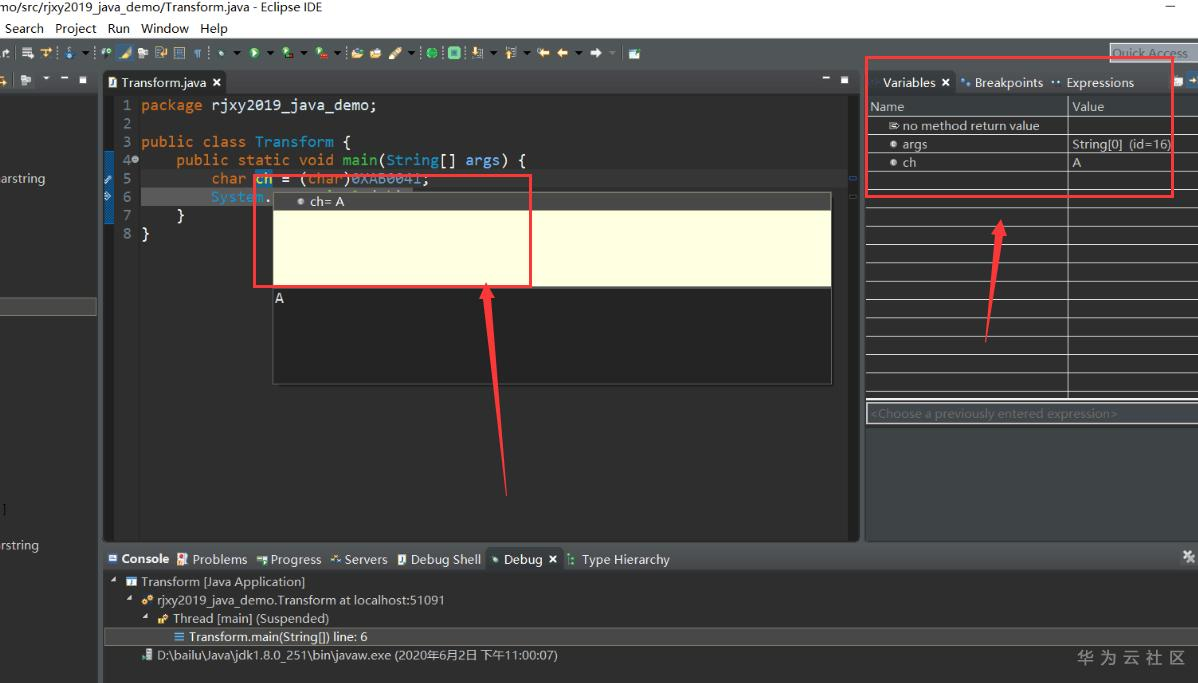Image resolution: width=1198 pixels, height=683 pixels.
Task: Click the green square toolbar icon
Action: click(455, 53)
